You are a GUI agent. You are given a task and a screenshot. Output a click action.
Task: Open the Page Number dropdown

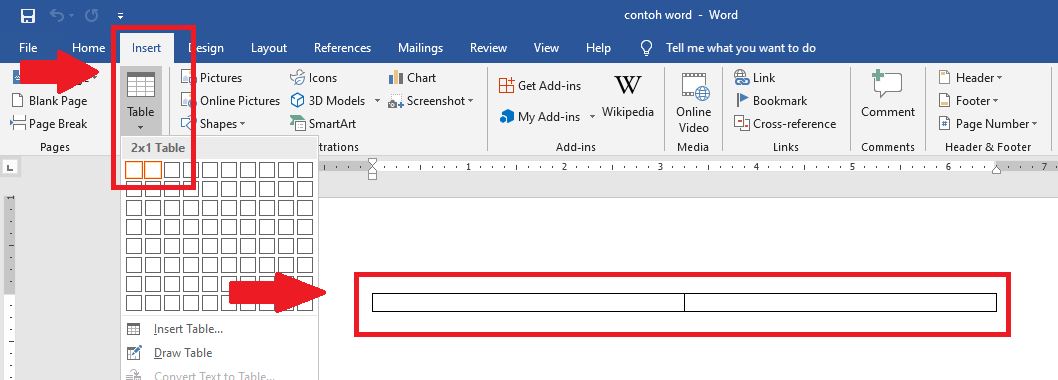point(988,124)
